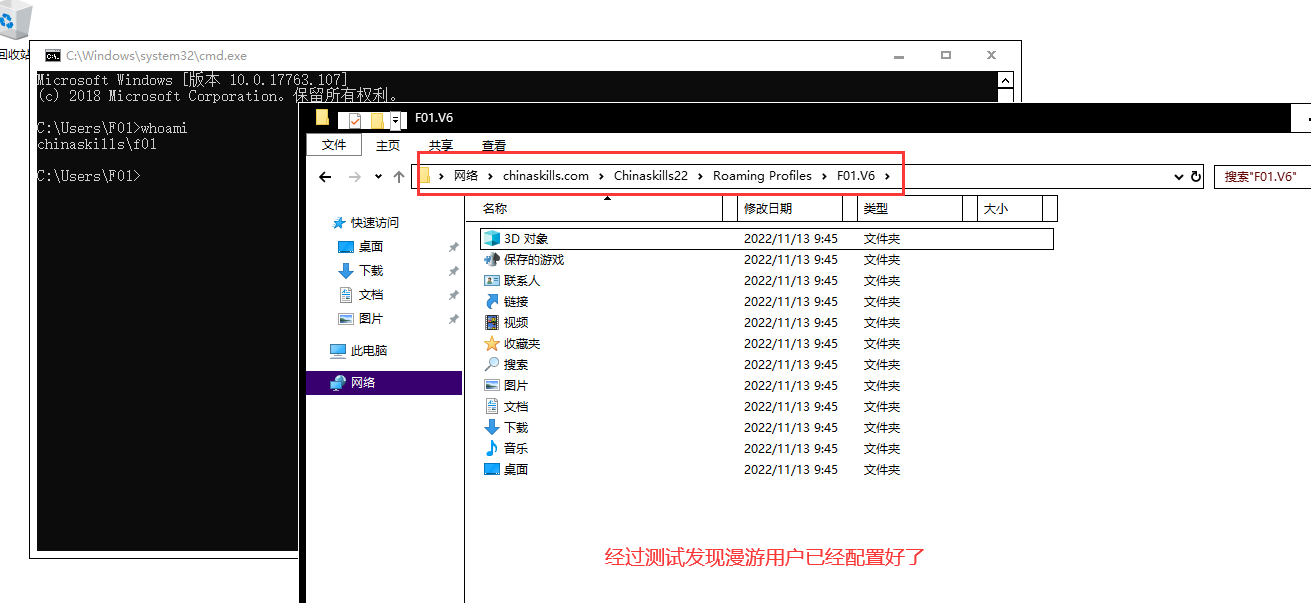Select the 视频 folder icon
The image size is (1311, 603).
tap(491, 323)
